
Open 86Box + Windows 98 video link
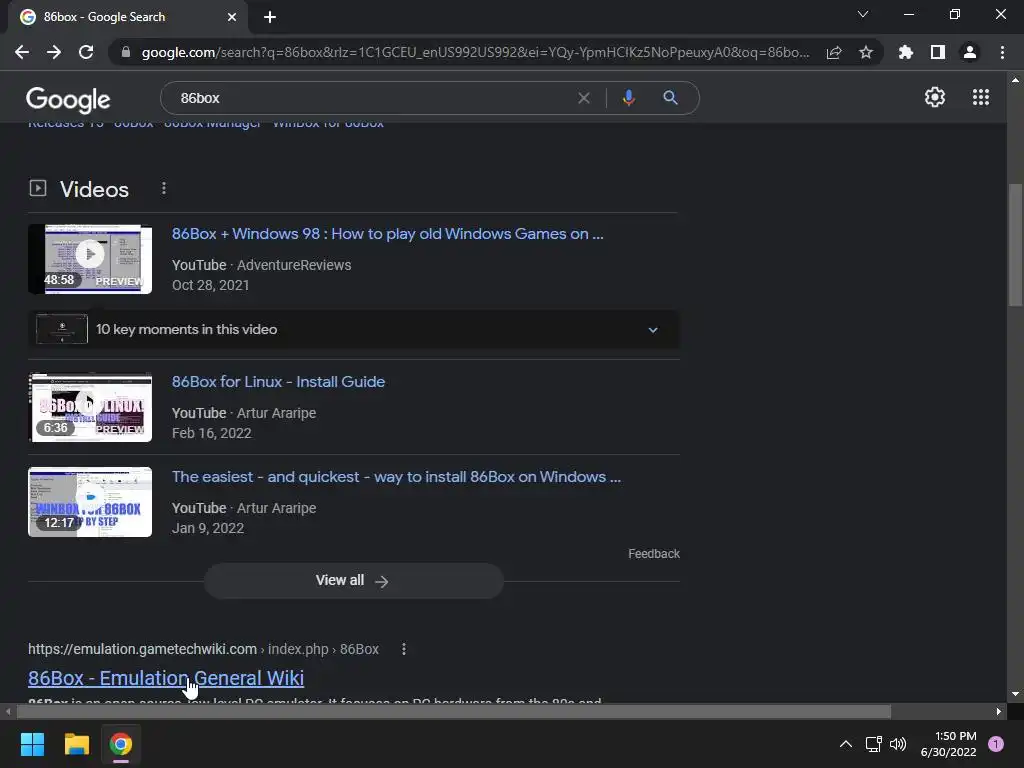tap(387, 234)
